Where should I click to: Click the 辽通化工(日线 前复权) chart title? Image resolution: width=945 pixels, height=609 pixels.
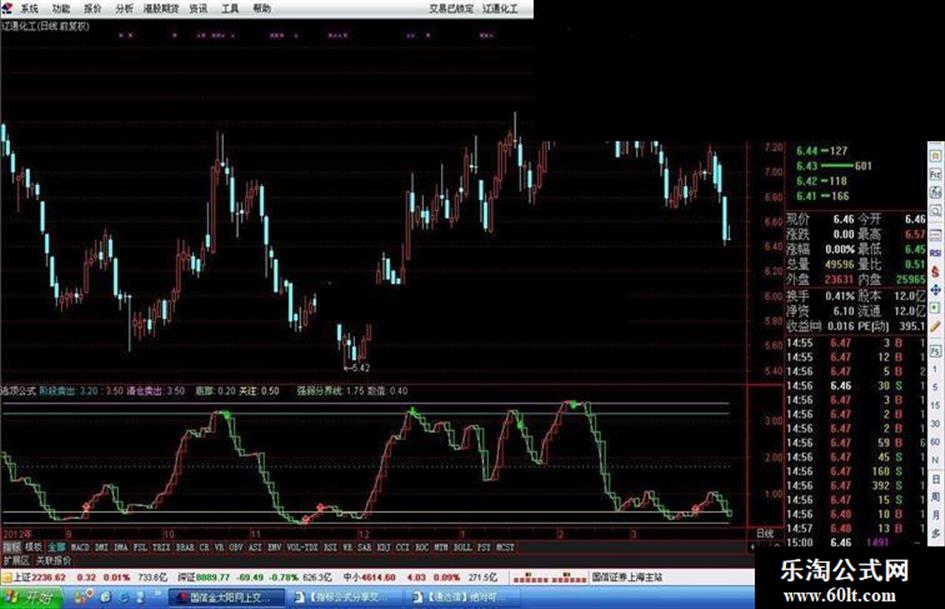coord(45,26)
